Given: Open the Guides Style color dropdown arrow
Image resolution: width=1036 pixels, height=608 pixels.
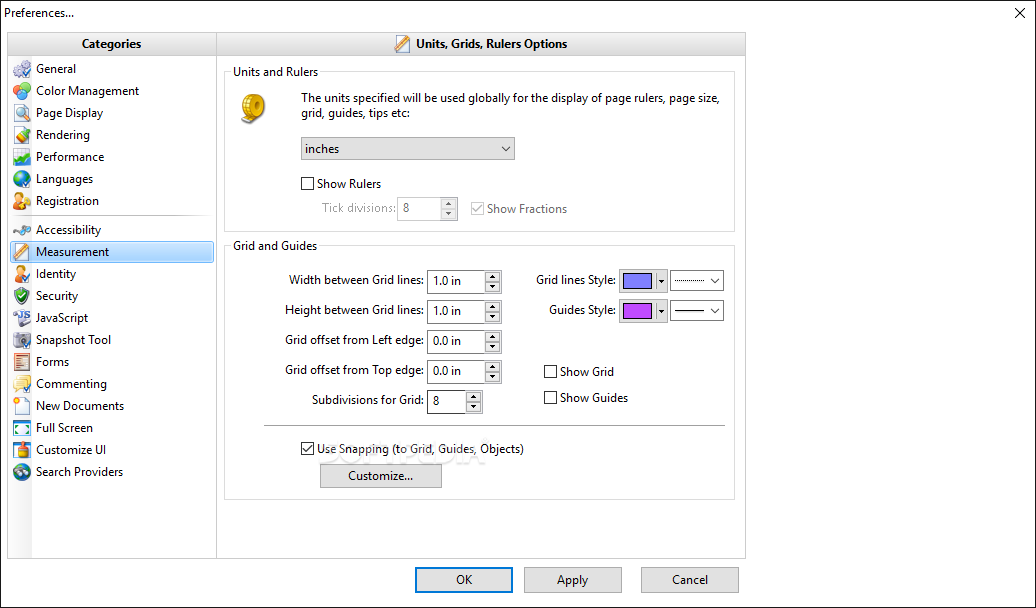Looking at the screenshot, I should pyautogui.click(x=661, y=311).
